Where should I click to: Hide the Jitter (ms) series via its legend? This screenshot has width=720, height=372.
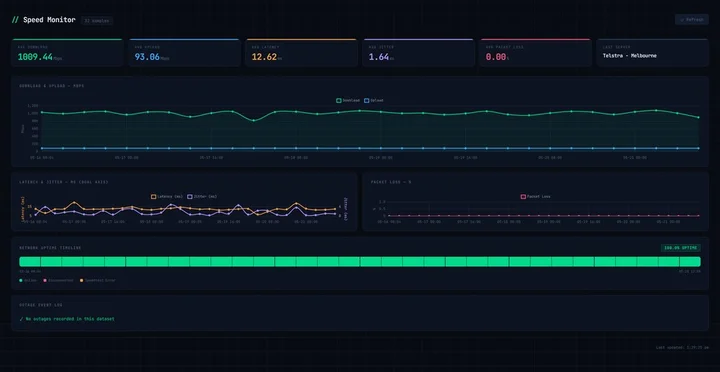(202, 197)
